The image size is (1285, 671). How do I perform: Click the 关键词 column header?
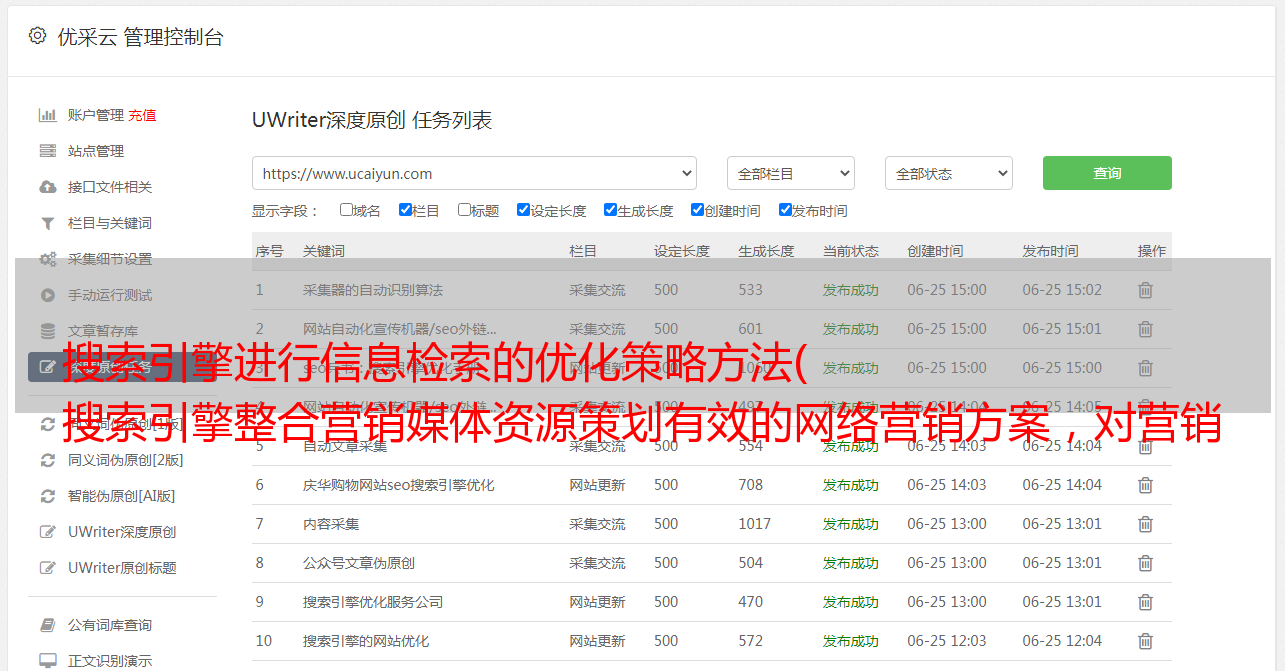[324, 251]
